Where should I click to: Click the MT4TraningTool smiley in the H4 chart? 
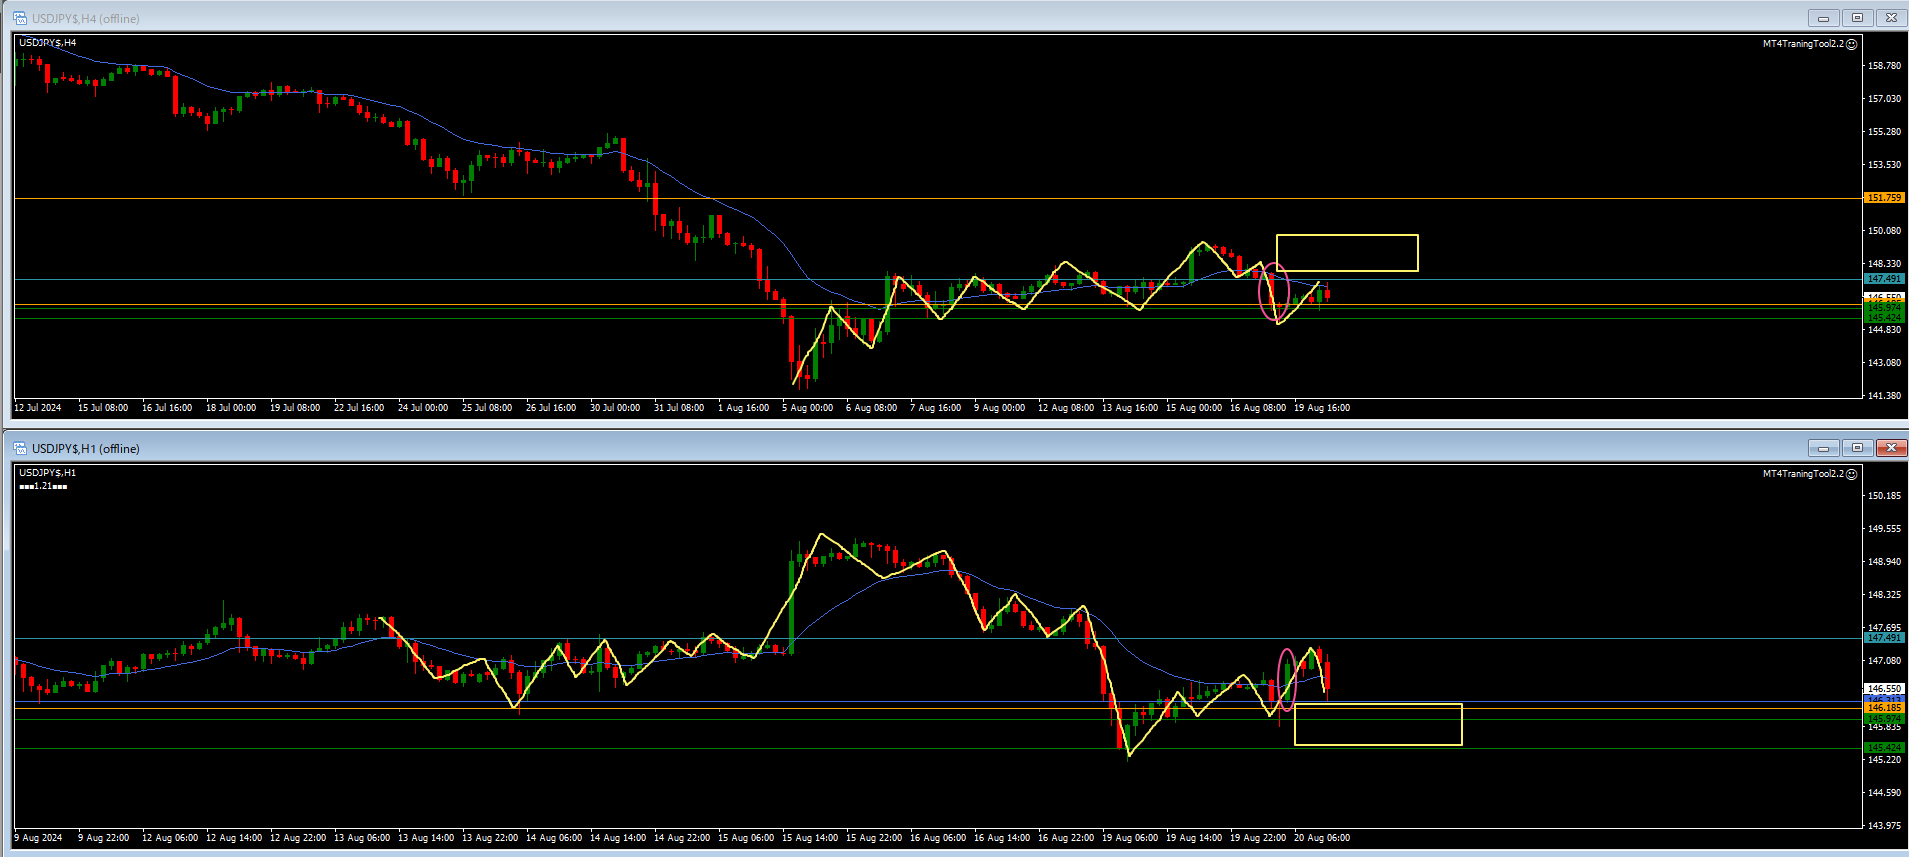[x=1851, y=44]
